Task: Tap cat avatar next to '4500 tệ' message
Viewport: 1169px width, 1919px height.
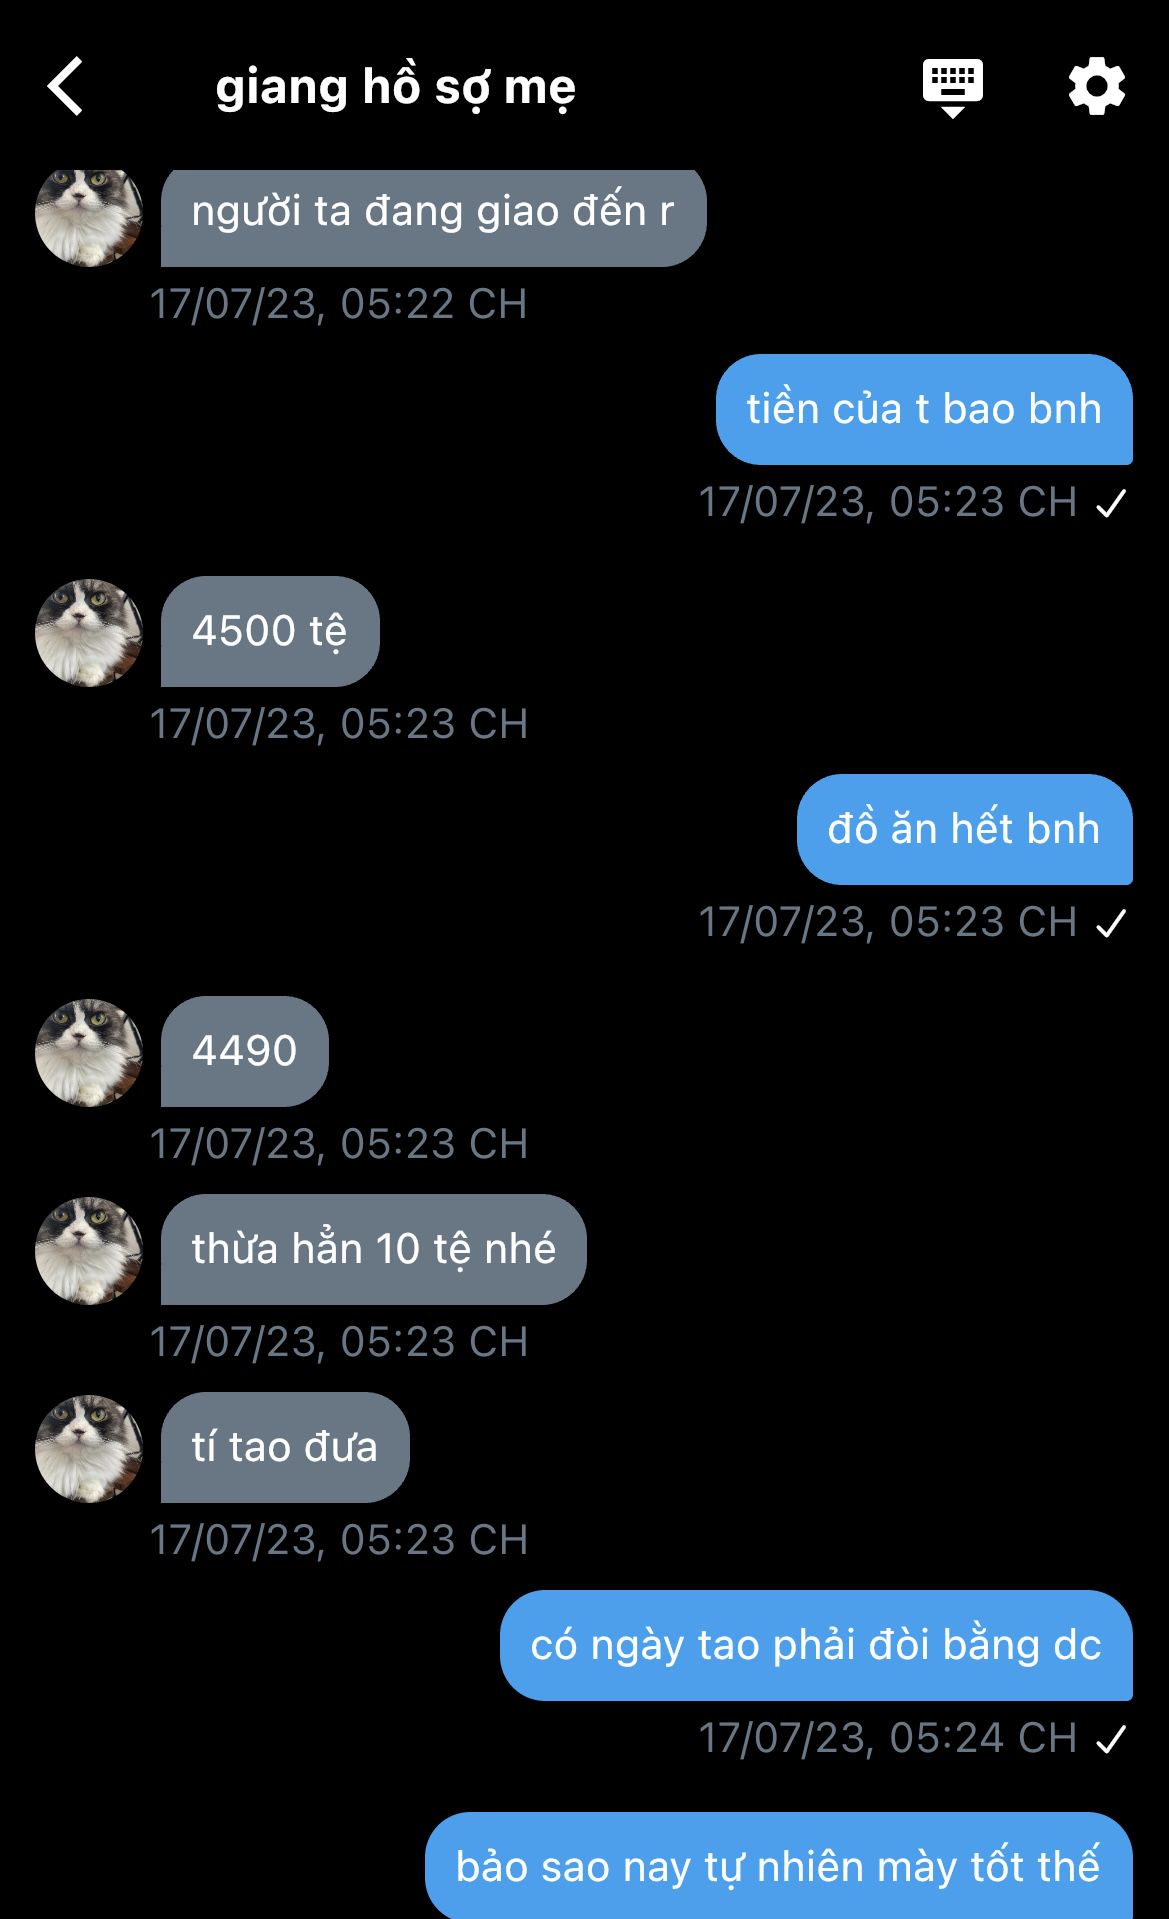Action: pos(89,633)
